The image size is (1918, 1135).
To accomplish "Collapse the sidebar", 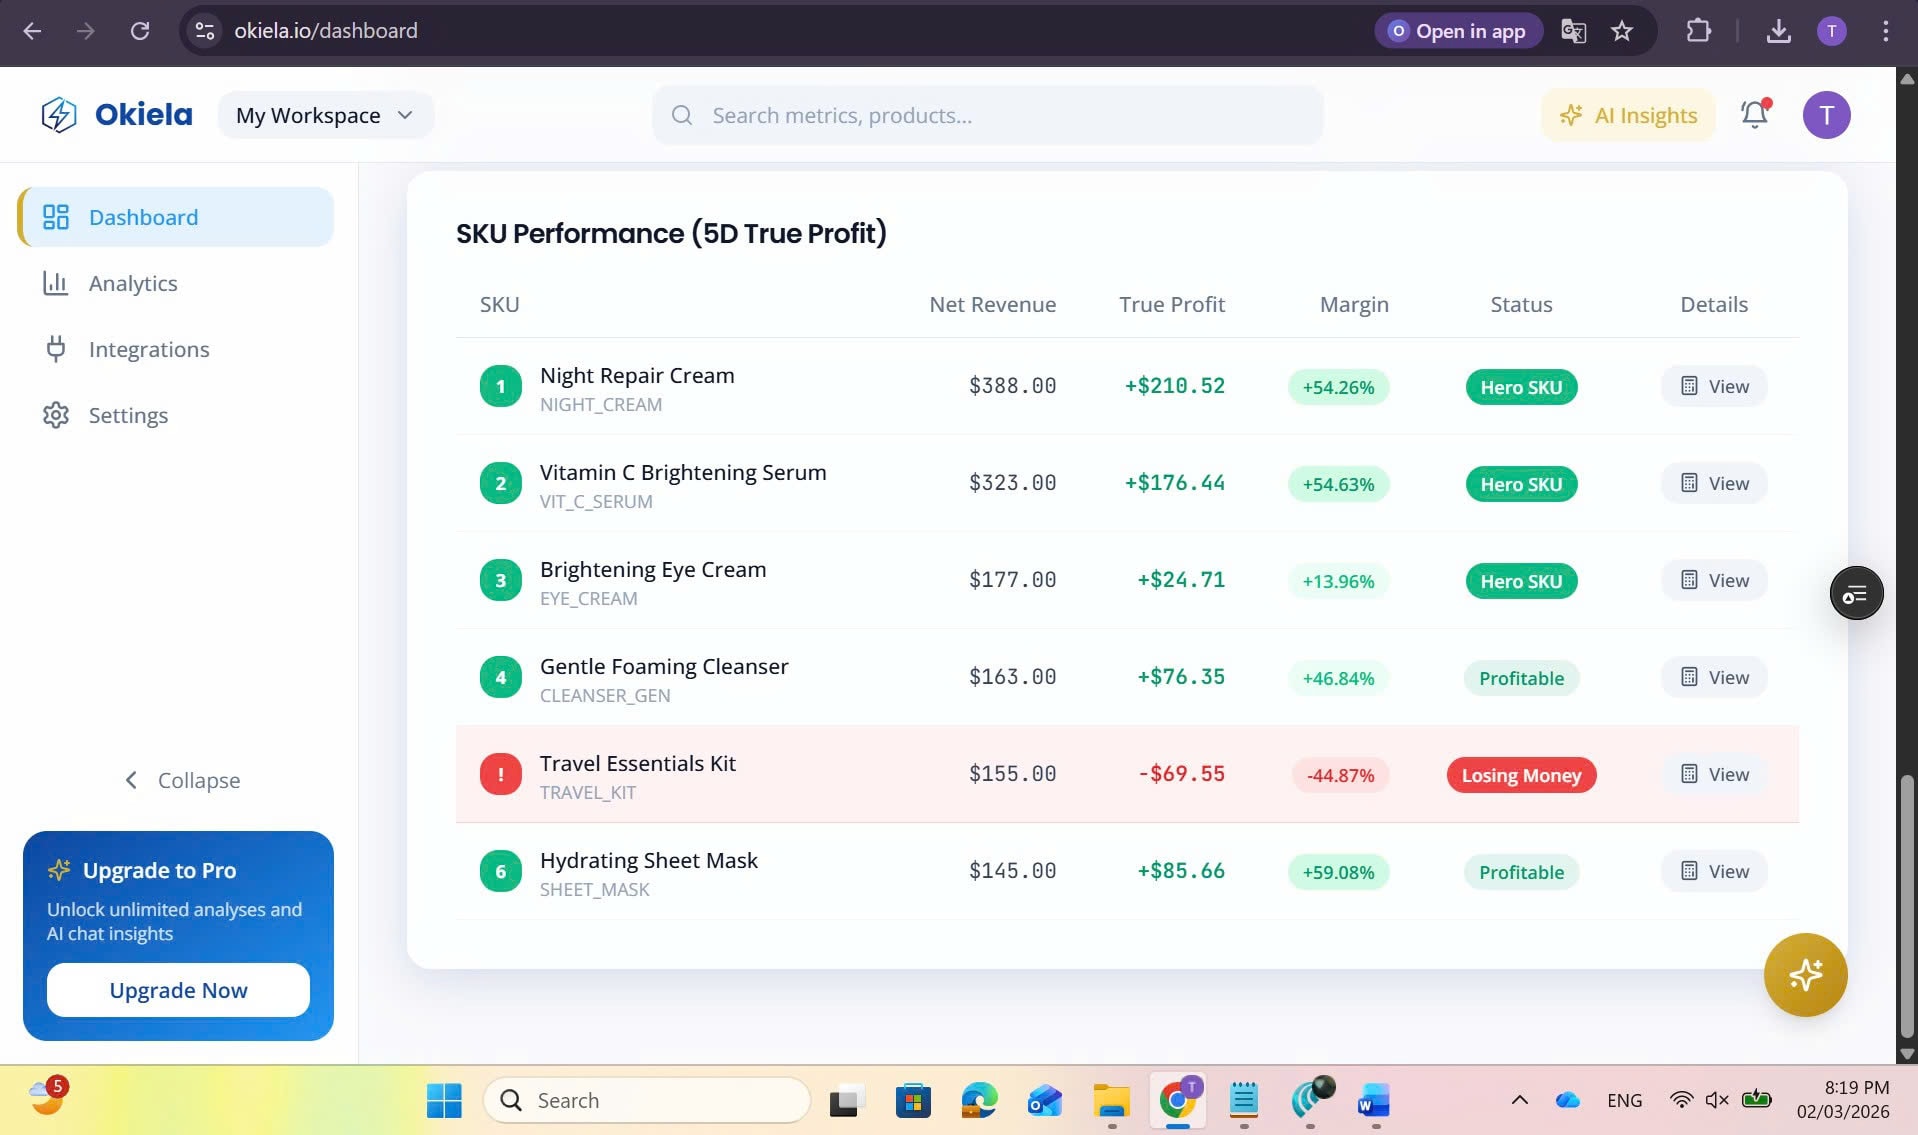I will click(180, 779).
